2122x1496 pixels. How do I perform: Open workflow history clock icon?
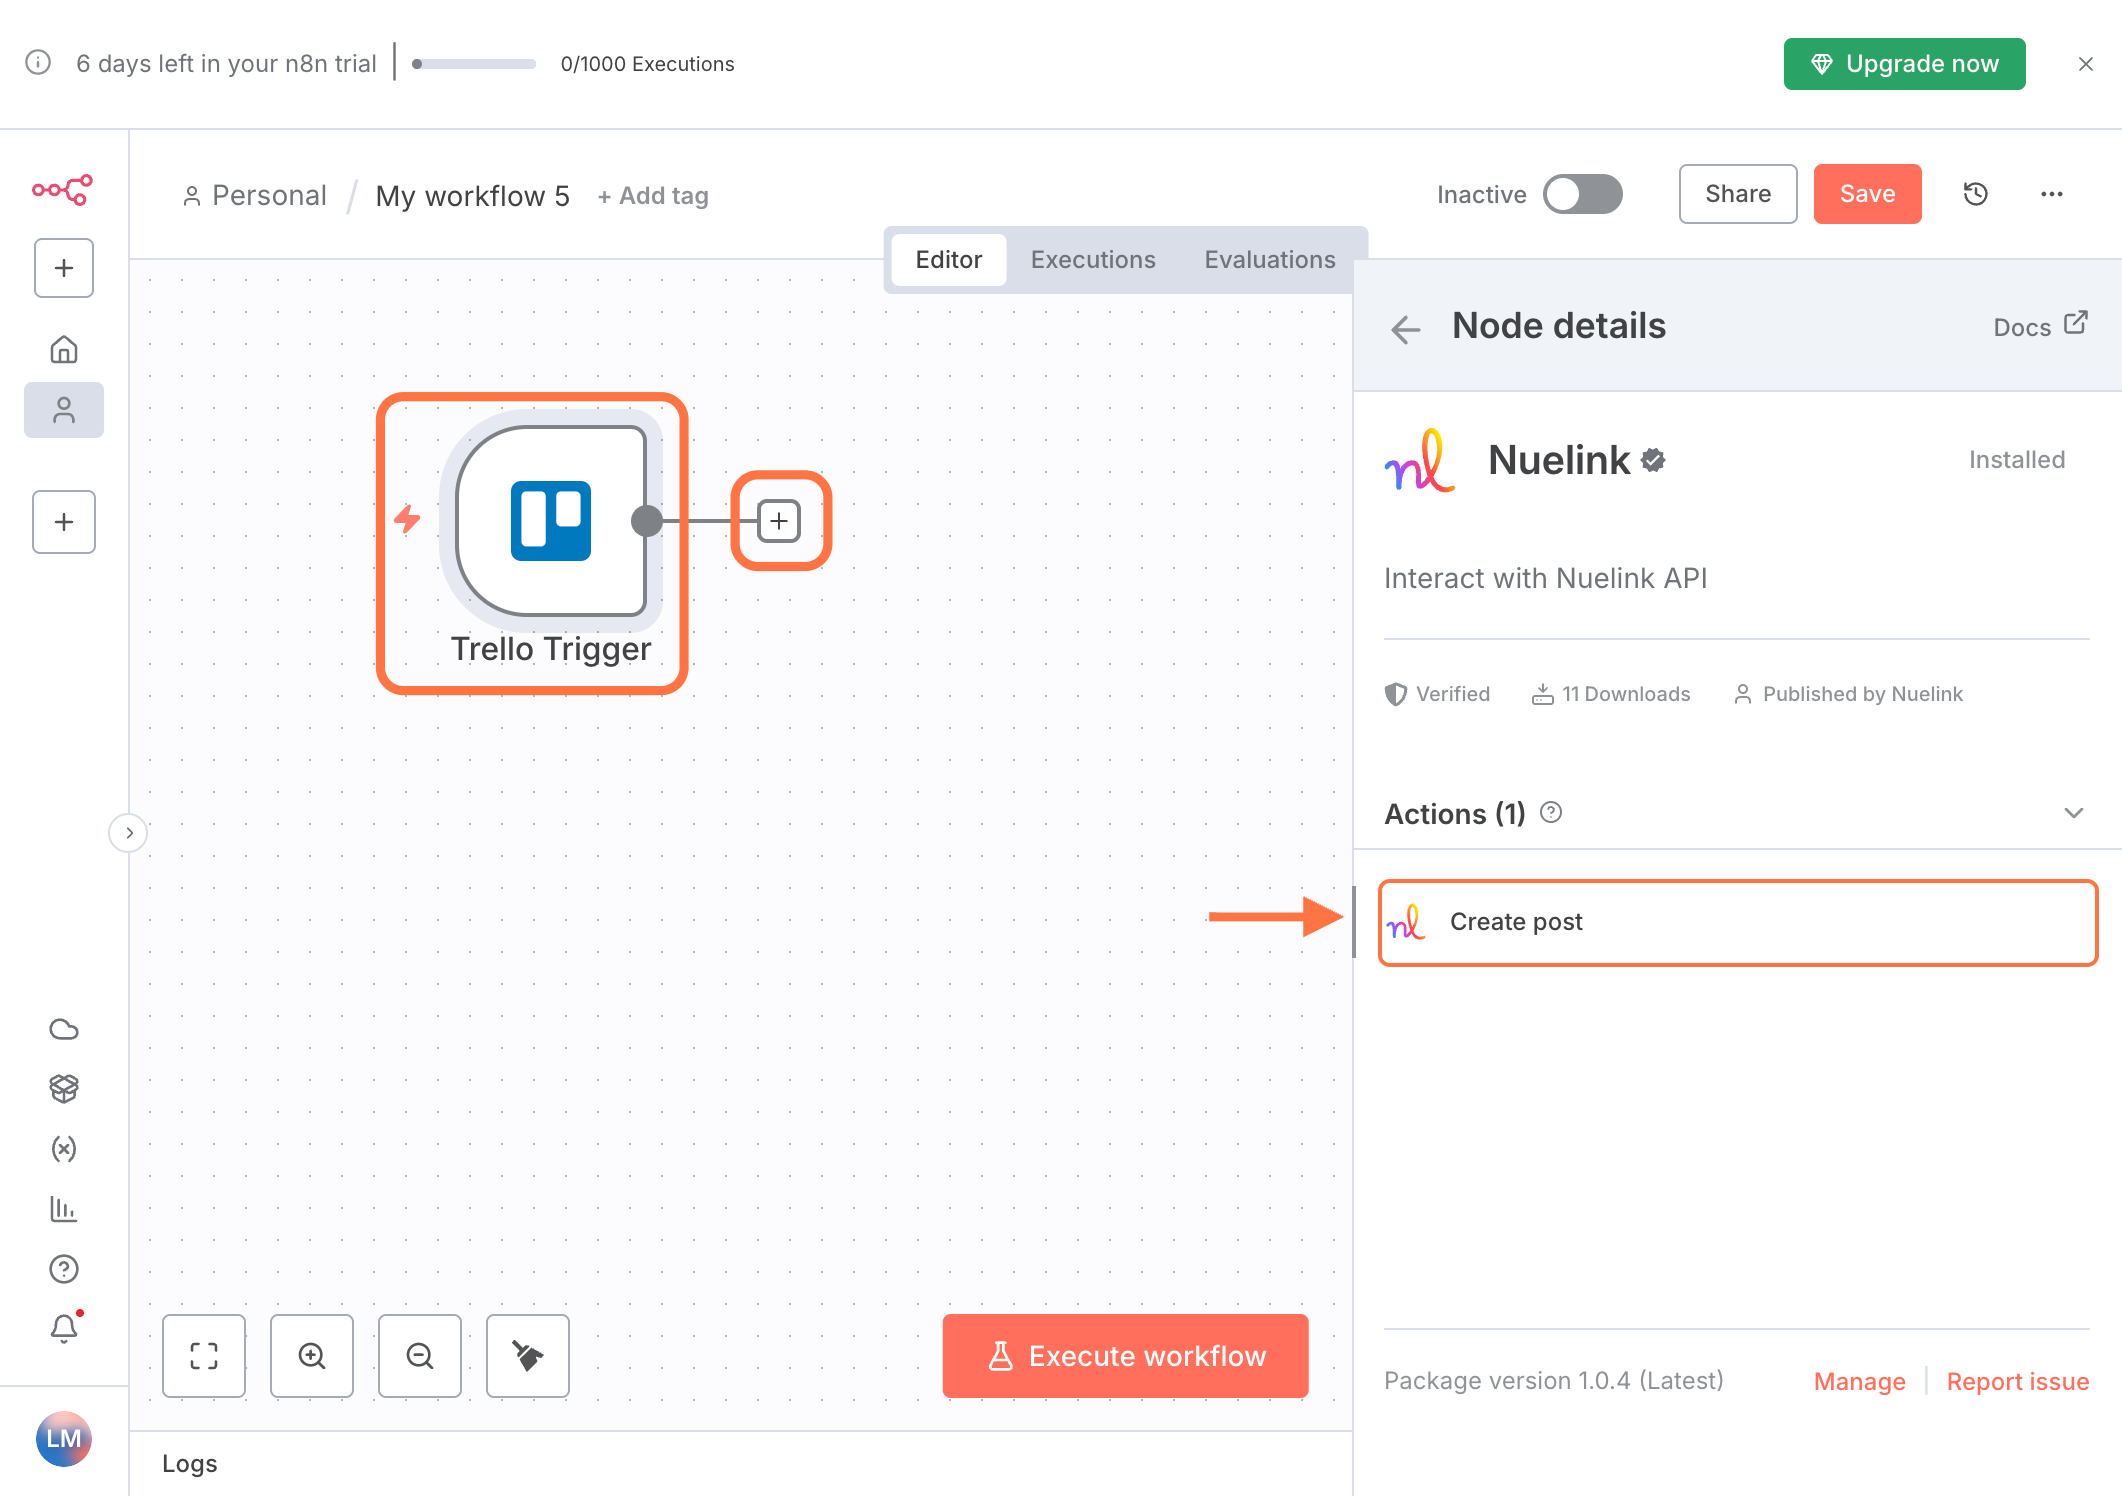coord(1975,194)
